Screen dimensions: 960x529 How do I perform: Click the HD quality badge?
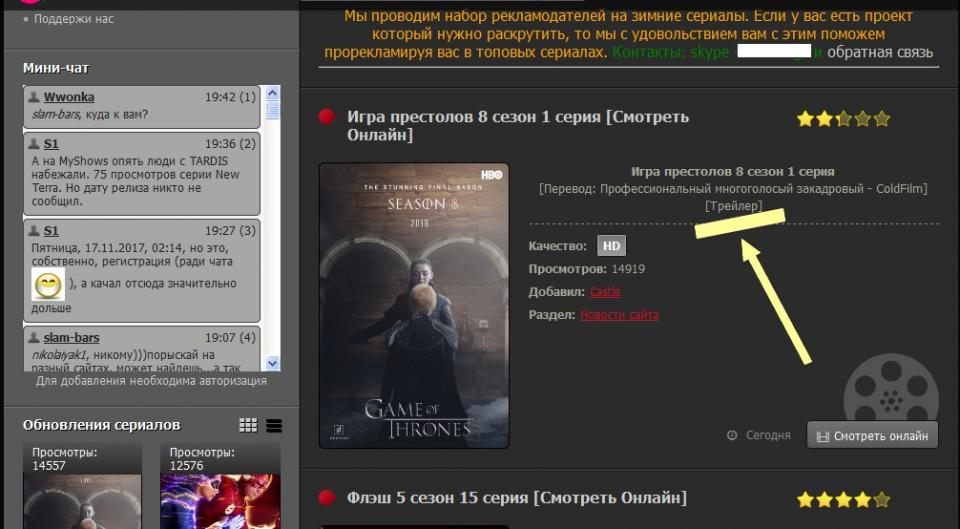[x=611, y=246]
